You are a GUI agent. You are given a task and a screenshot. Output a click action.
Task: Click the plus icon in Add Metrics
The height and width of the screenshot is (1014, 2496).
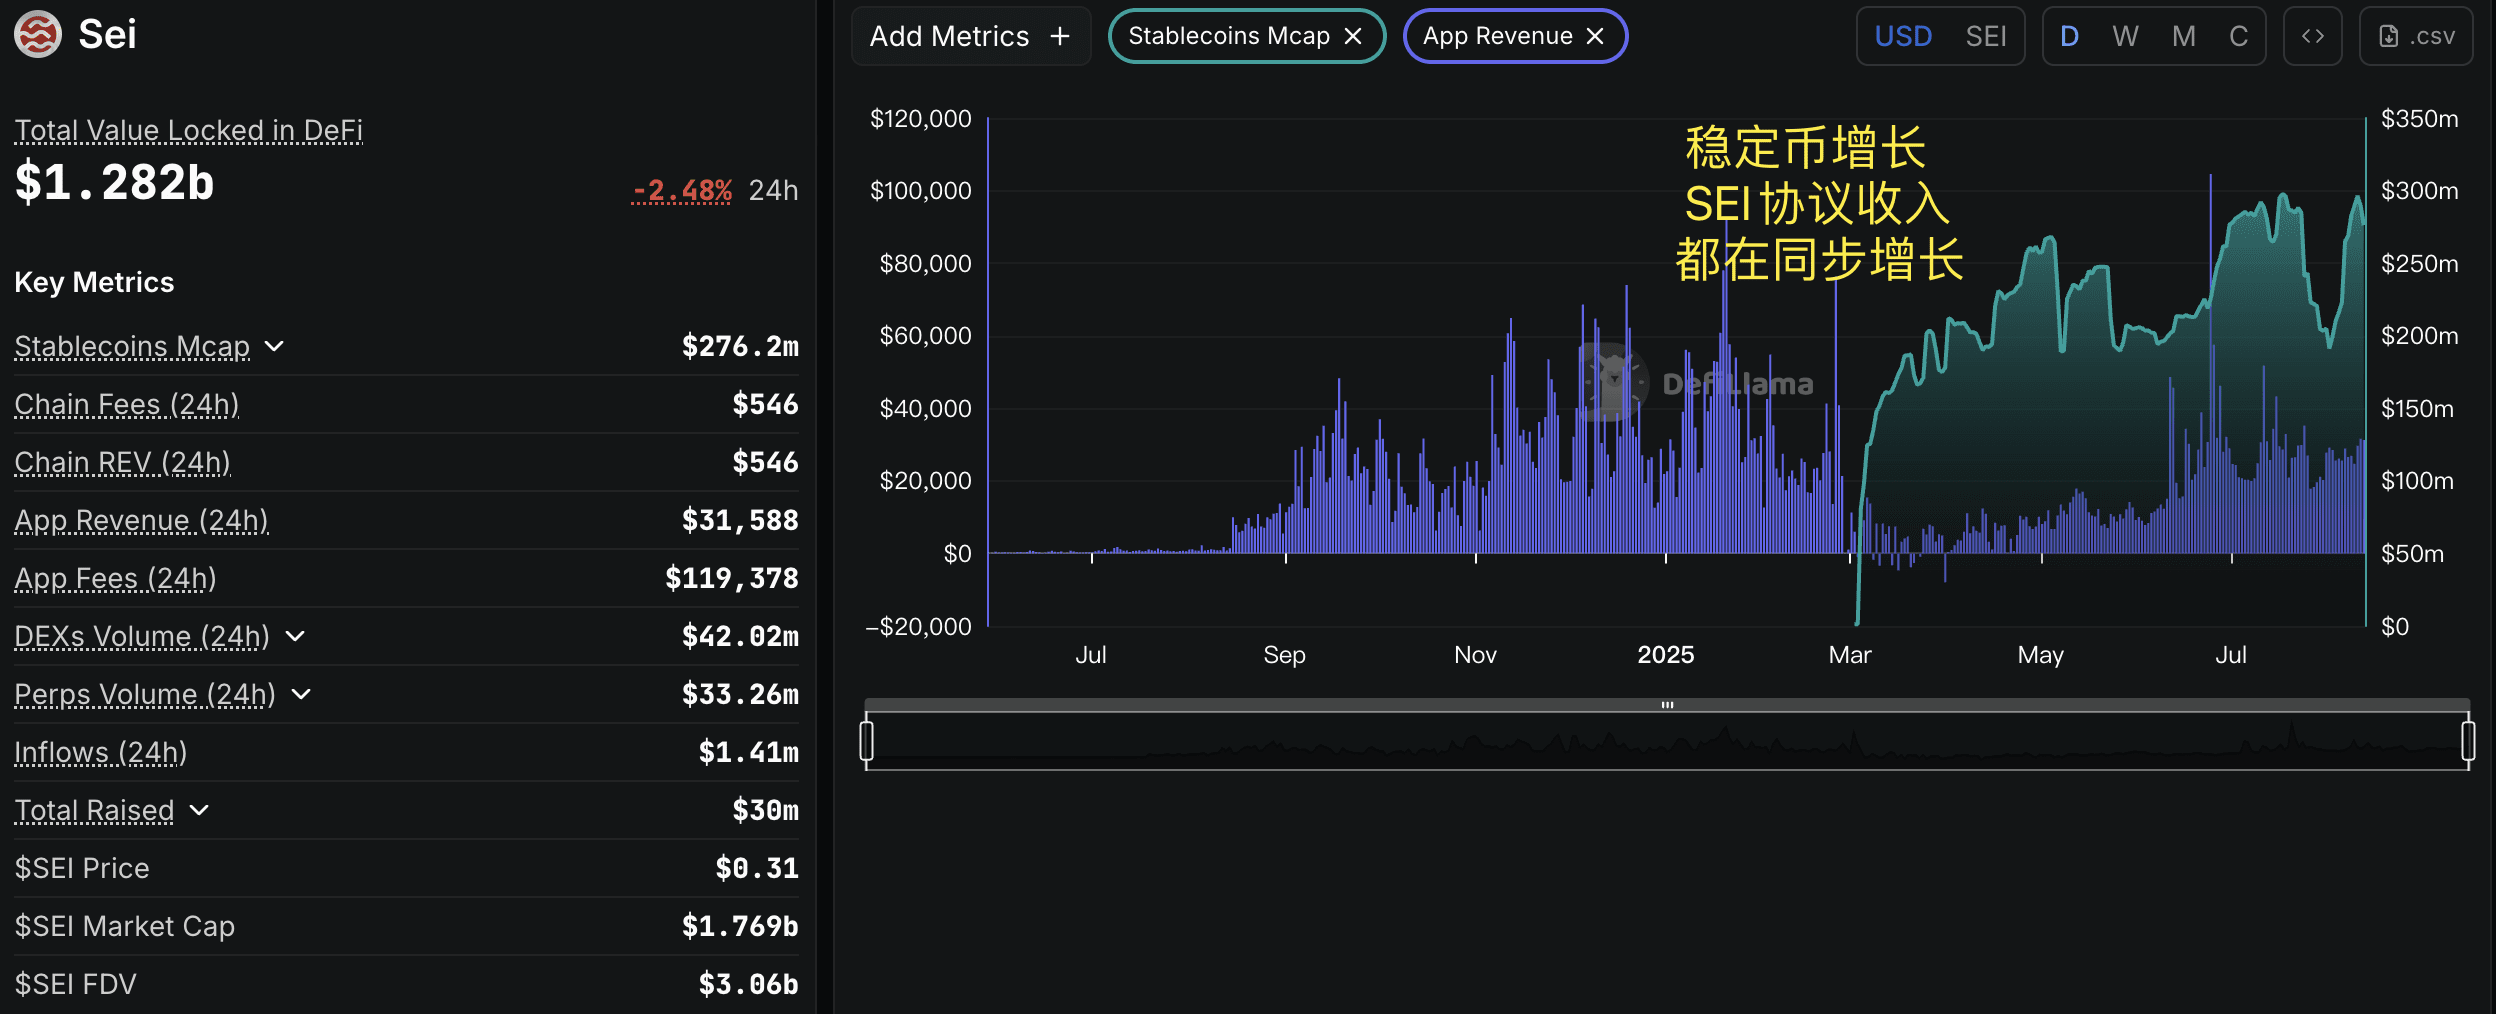pyautogui.click(x=1060, y=36)
